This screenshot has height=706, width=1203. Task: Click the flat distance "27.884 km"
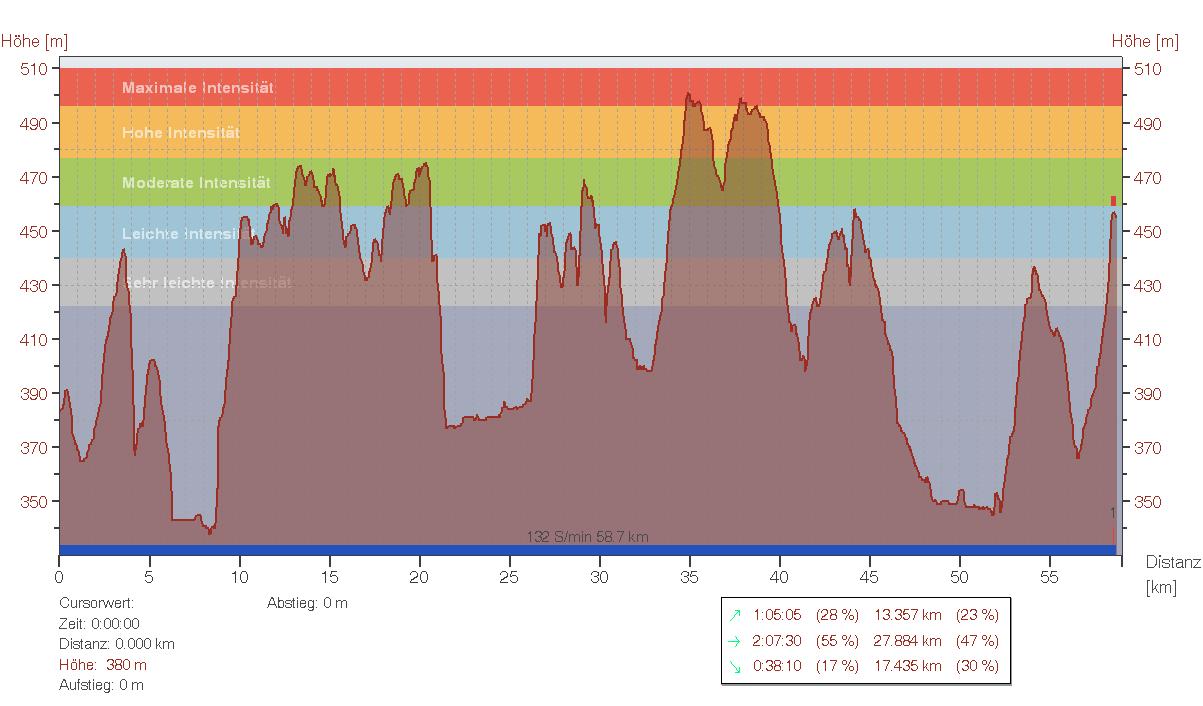908,641
